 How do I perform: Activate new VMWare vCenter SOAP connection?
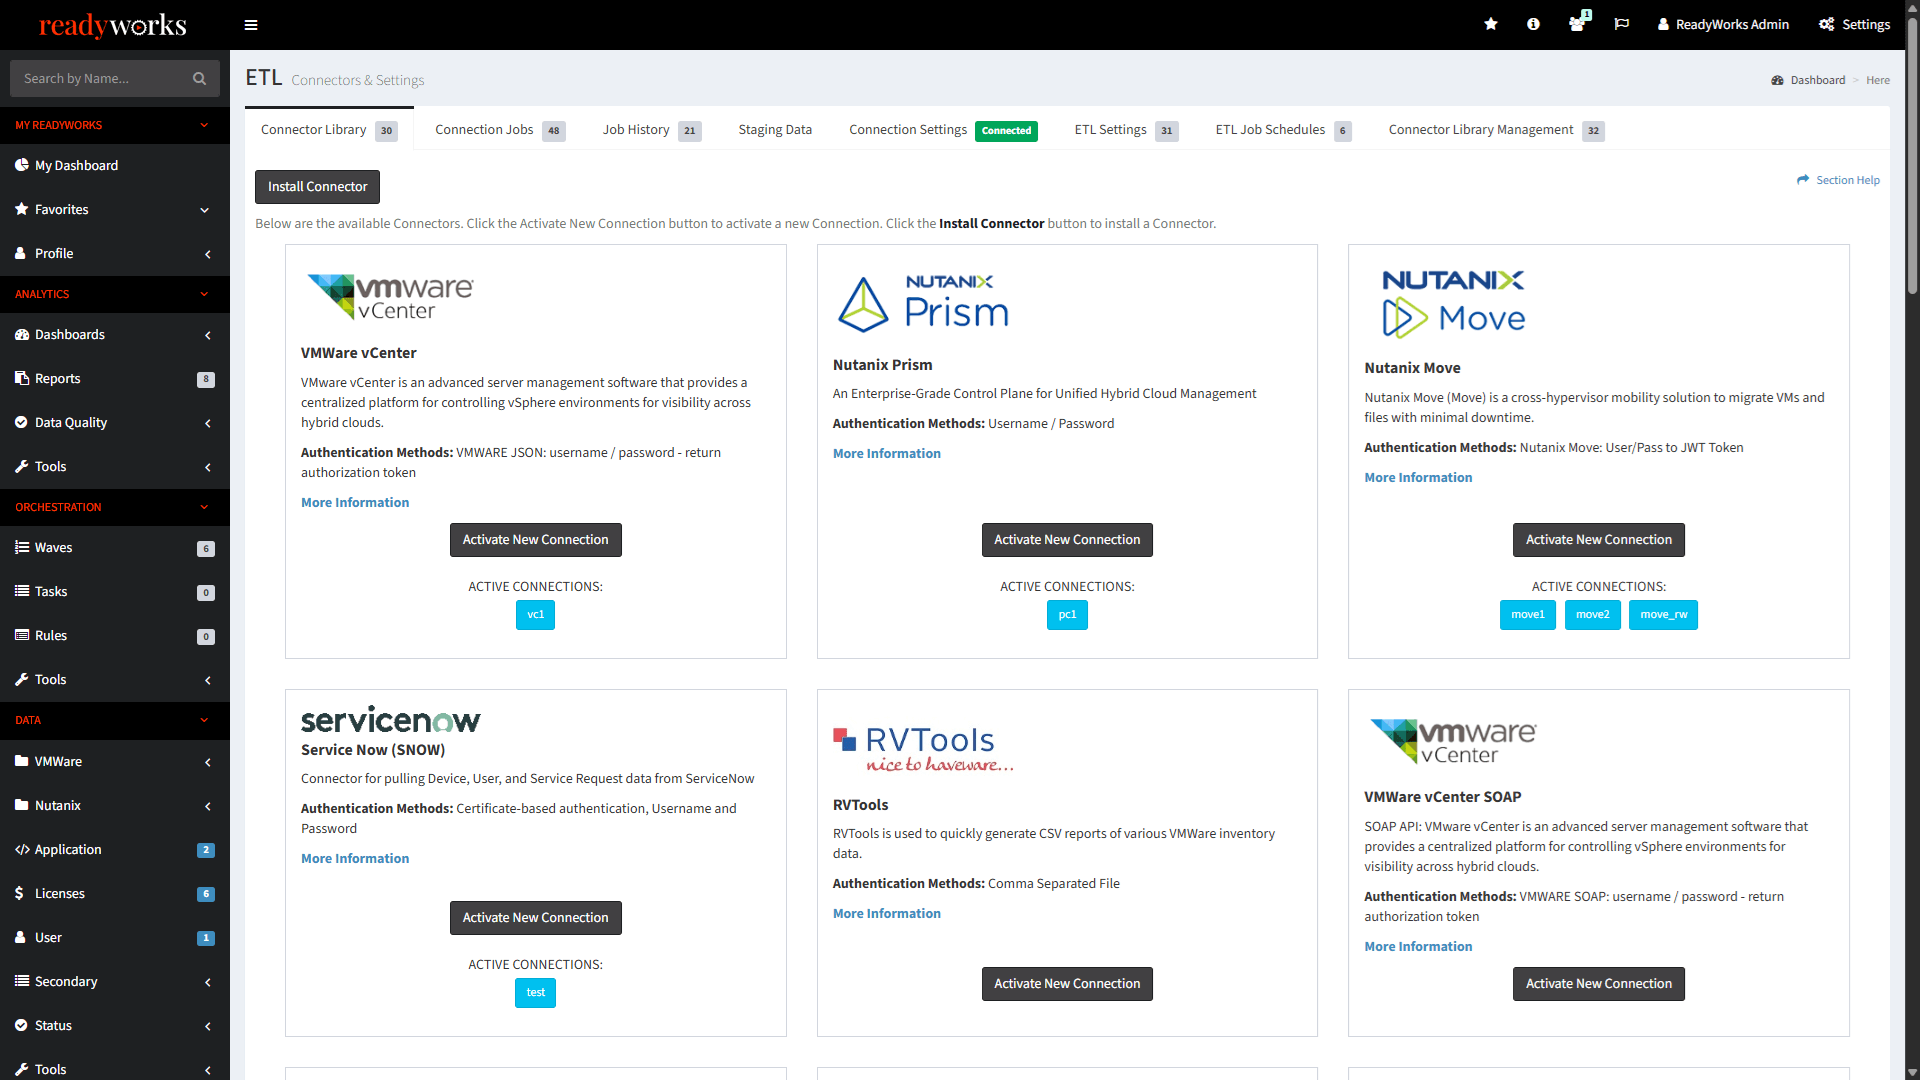(x=1598, y=984)
